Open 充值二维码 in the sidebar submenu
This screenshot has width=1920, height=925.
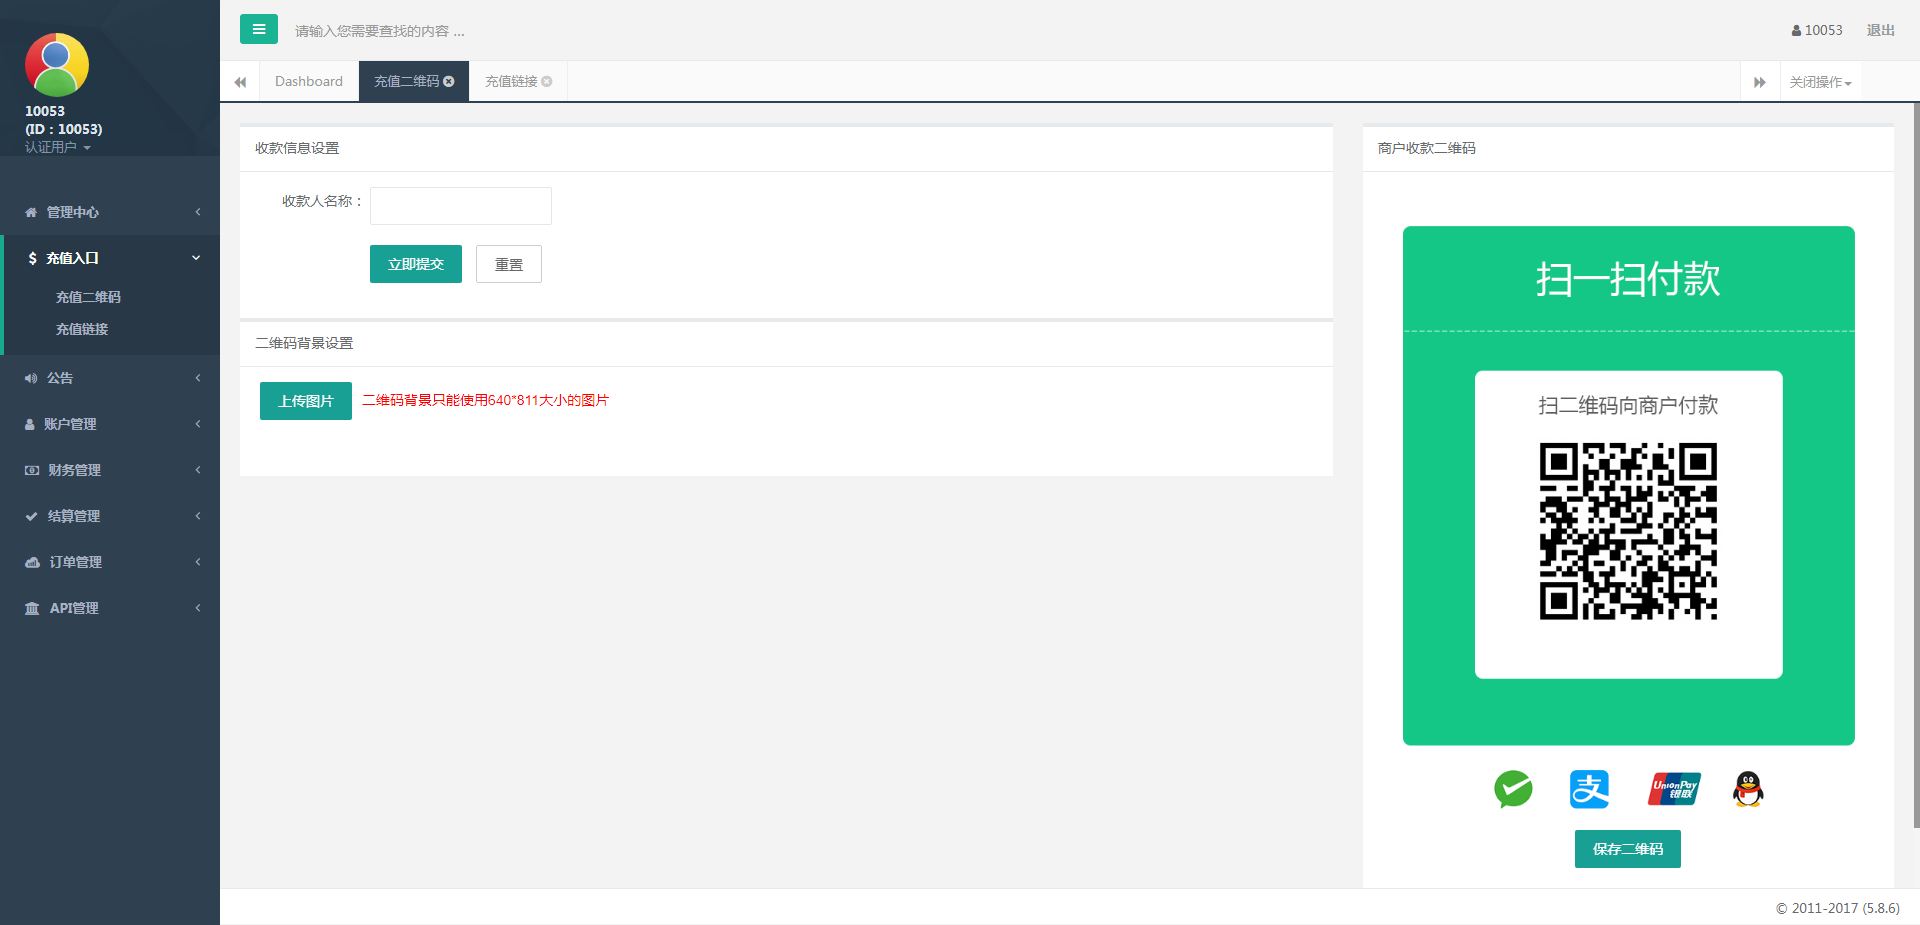(88, 297)
